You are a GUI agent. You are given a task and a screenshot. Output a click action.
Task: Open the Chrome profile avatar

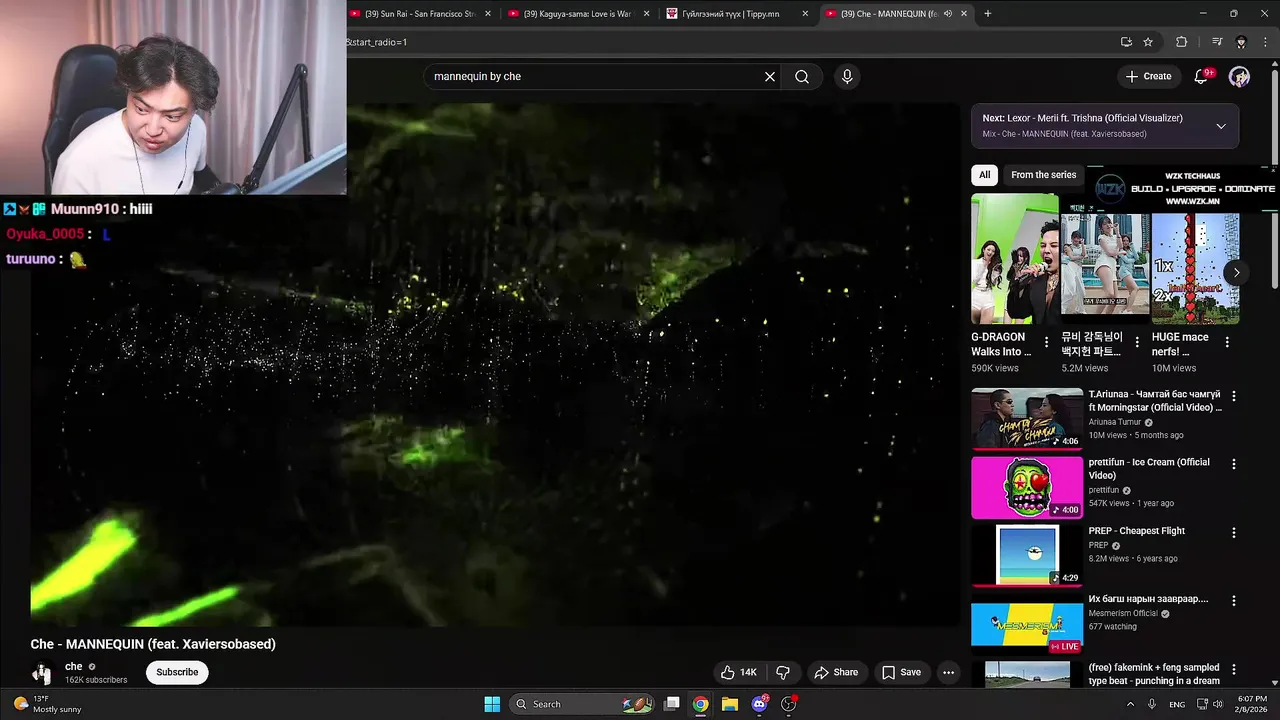1241,42
